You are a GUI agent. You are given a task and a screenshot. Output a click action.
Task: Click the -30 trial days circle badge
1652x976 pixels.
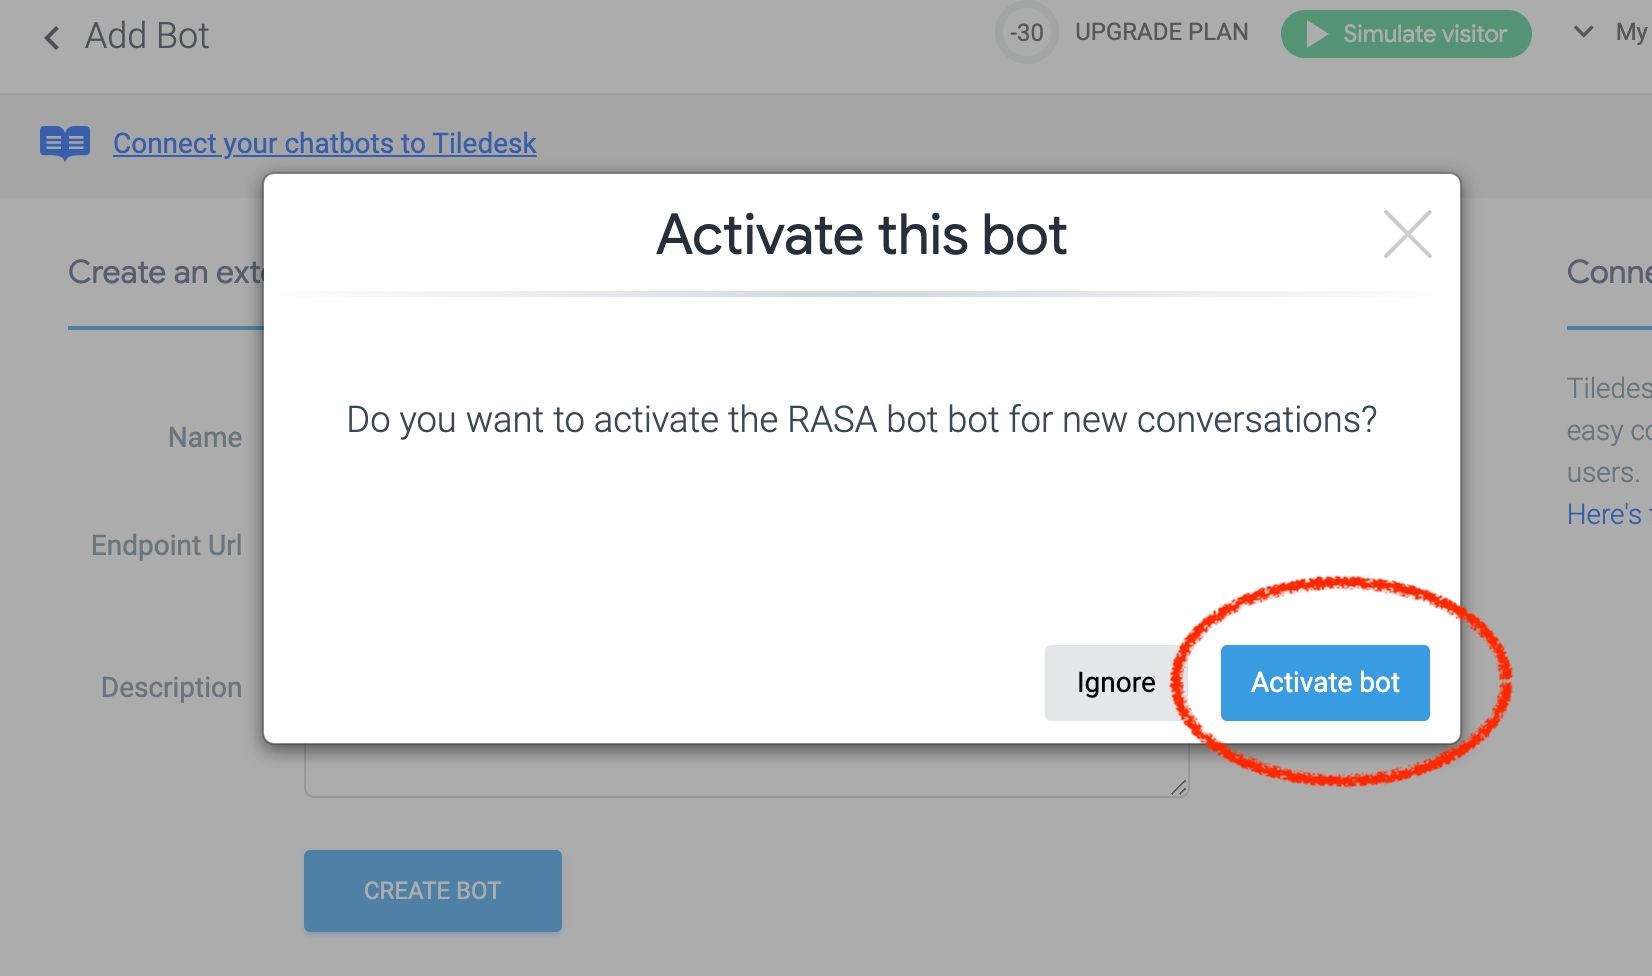tap(1026, 33)
